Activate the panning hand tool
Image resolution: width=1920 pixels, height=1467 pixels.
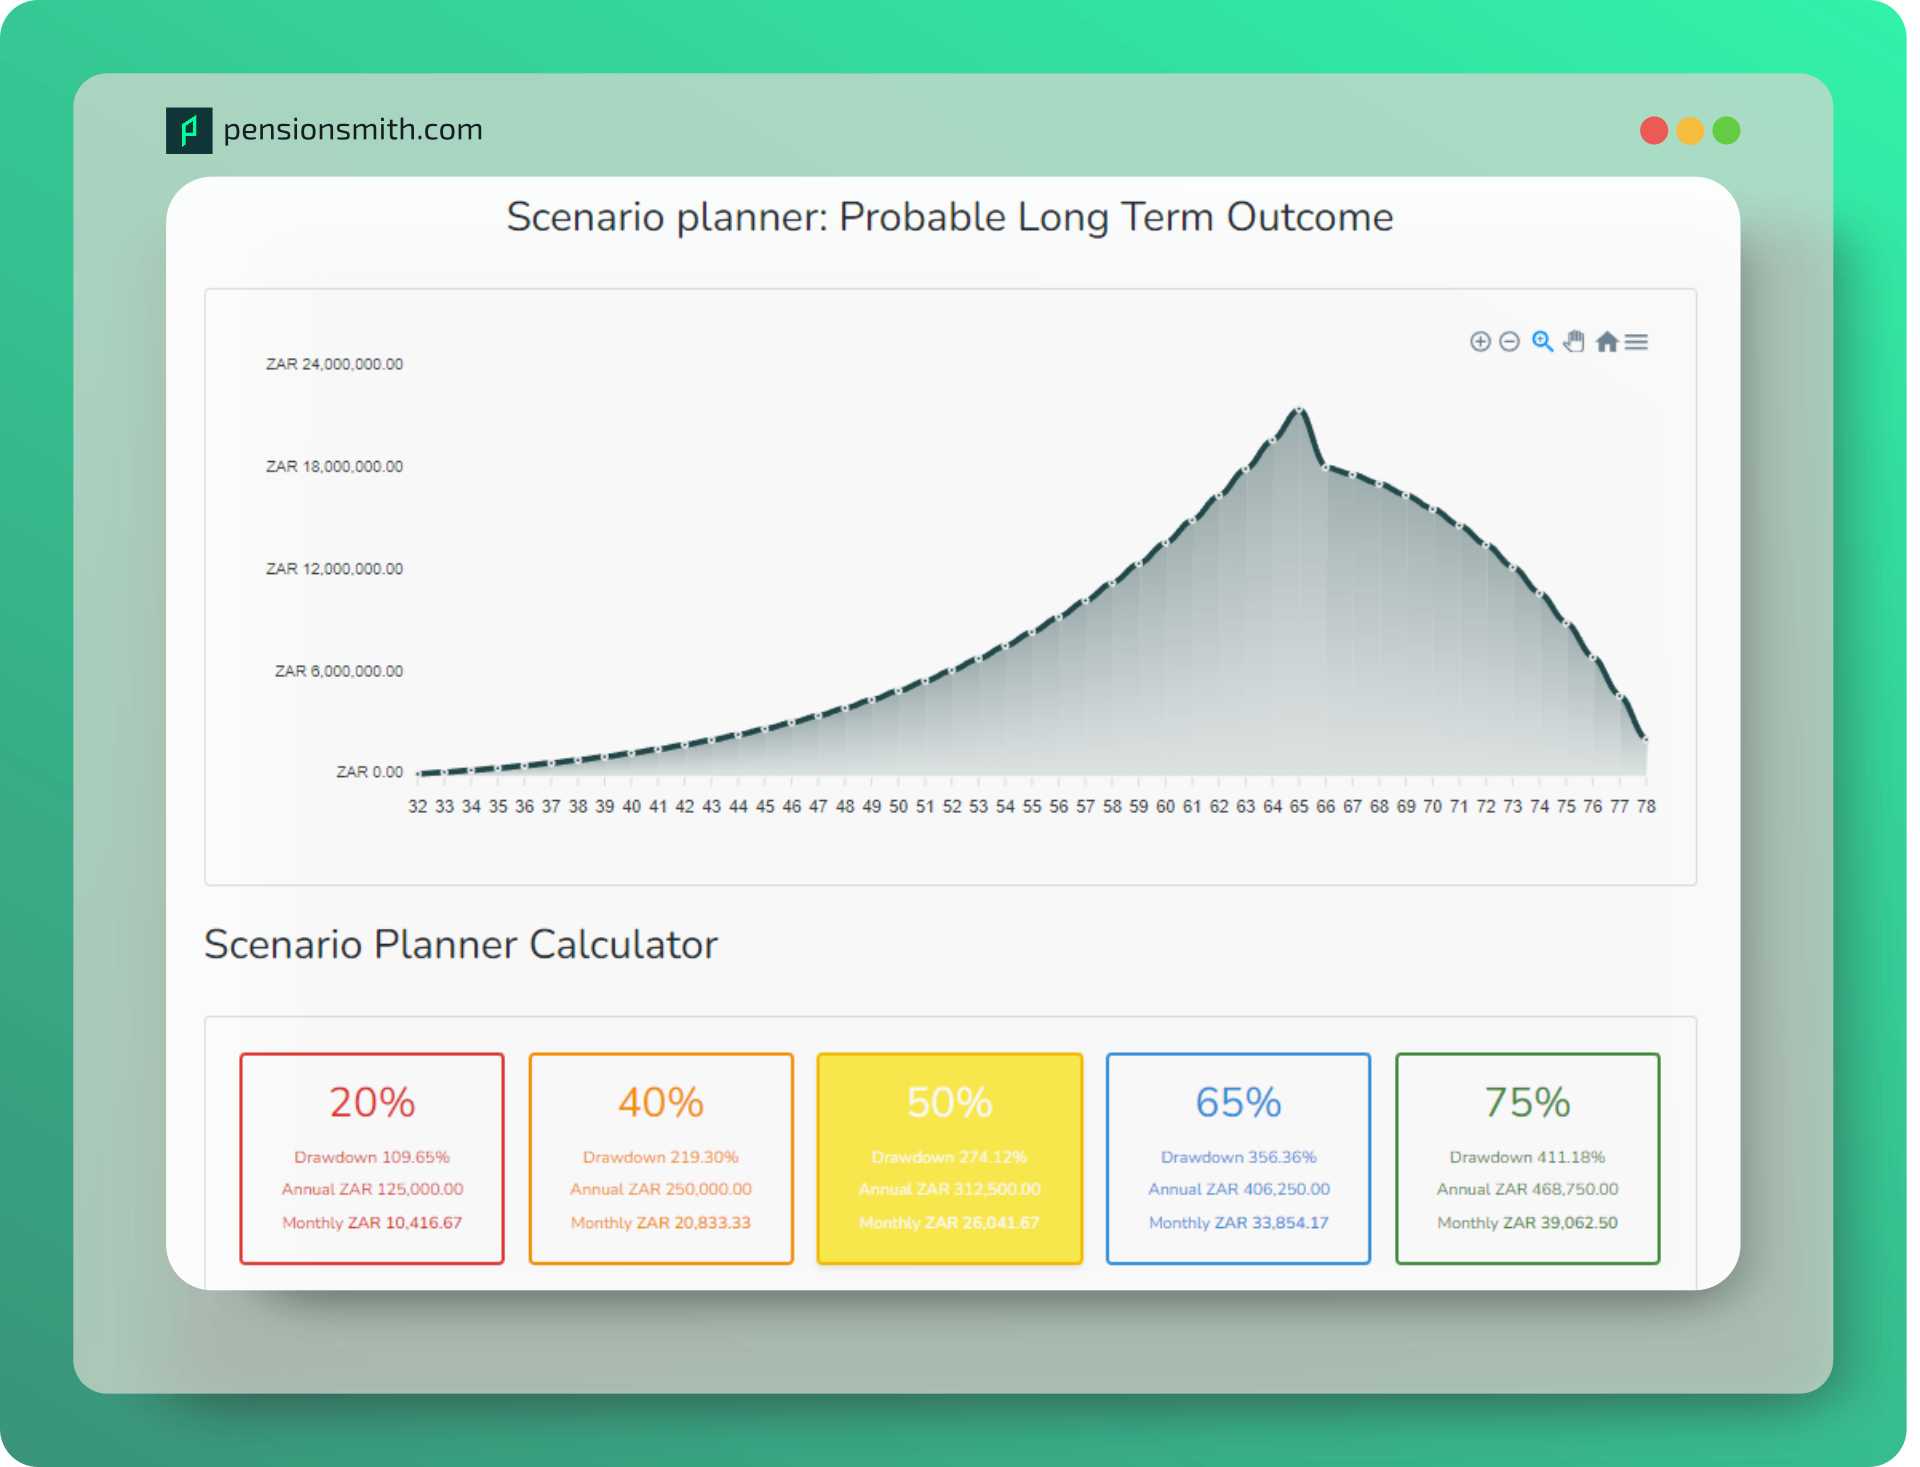[x=1574, y=342]
